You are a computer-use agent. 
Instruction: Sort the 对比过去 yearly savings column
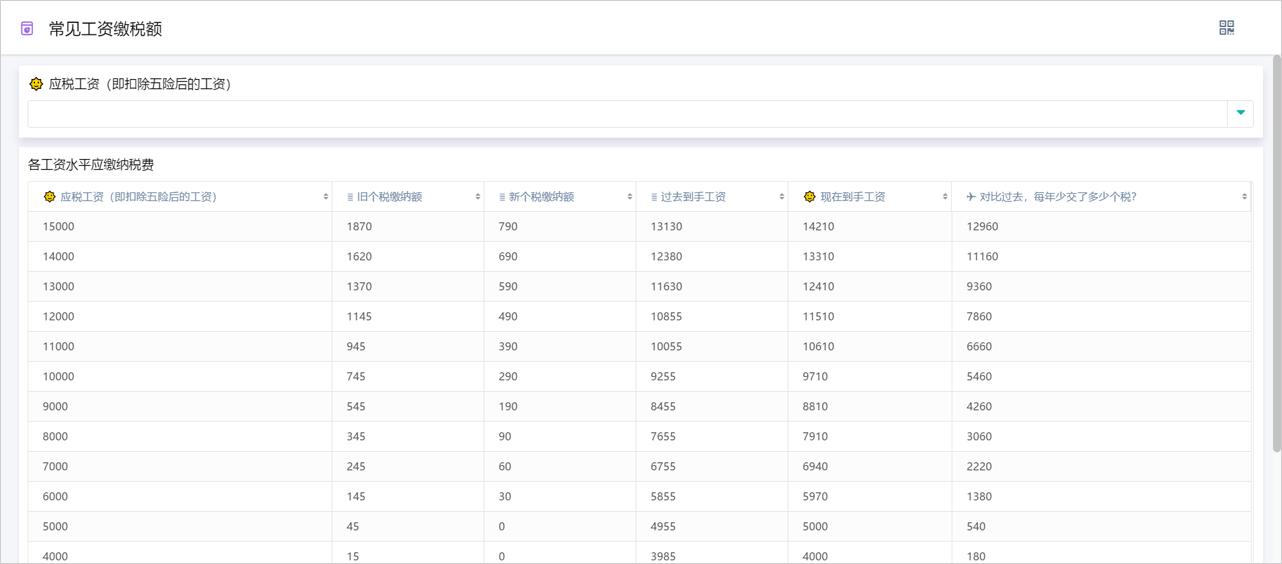(x=1245, y=197)
